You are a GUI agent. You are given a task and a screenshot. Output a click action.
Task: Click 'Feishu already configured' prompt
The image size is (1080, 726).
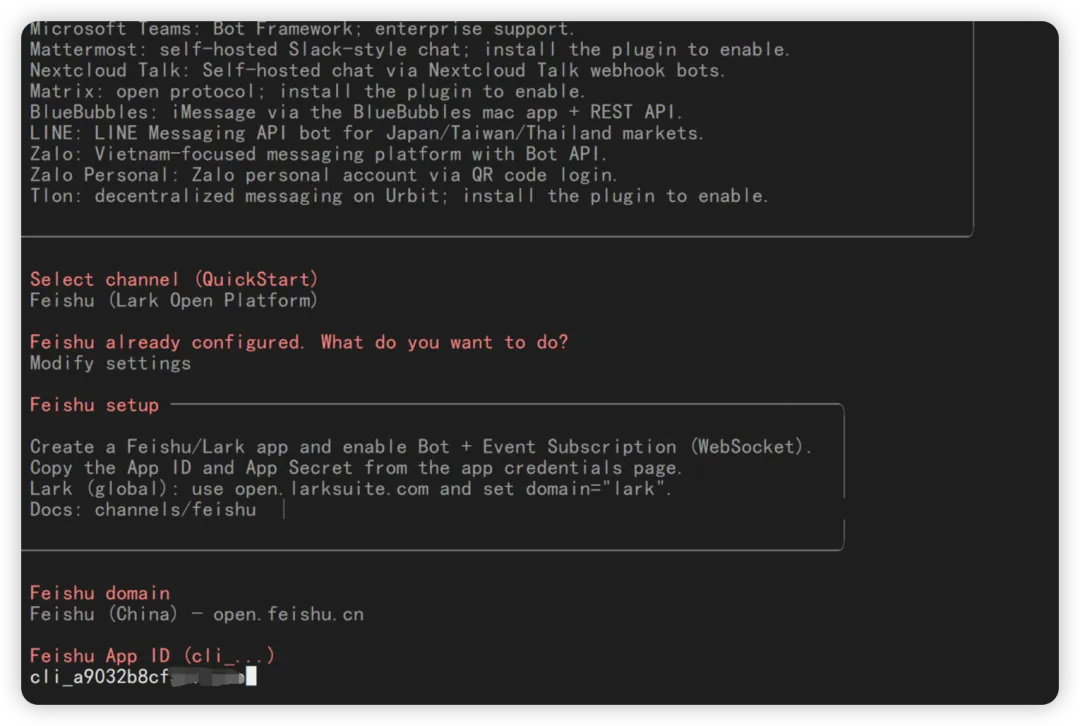coord(299,342)
